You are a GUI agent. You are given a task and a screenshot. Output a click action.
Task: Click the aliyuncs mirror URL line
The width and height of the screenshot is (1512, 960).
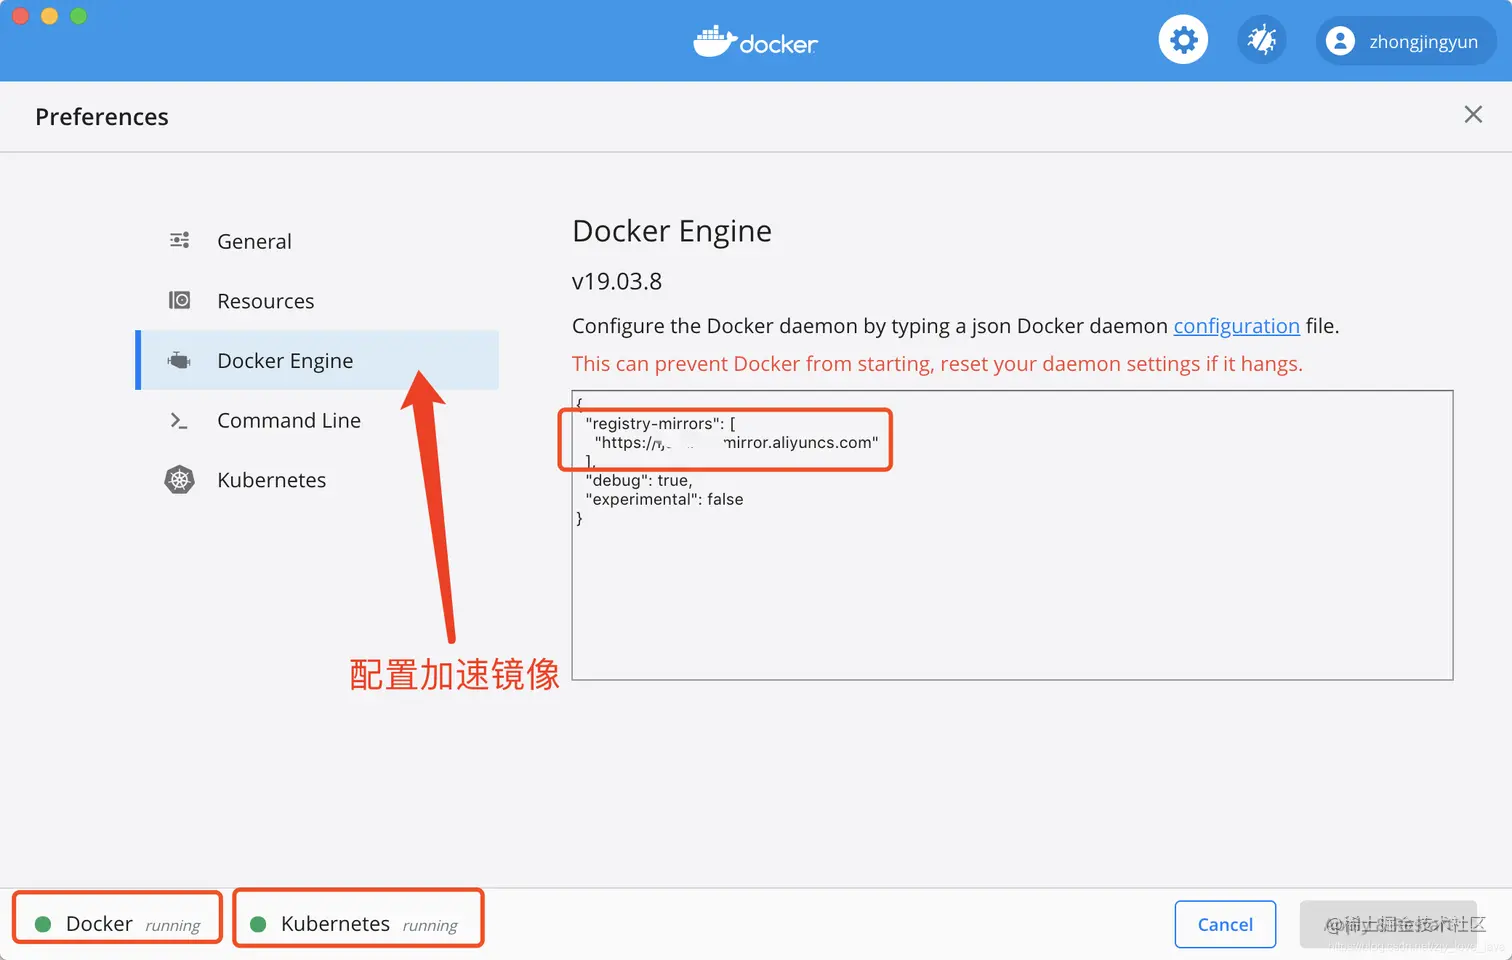(x=736, y=442)
